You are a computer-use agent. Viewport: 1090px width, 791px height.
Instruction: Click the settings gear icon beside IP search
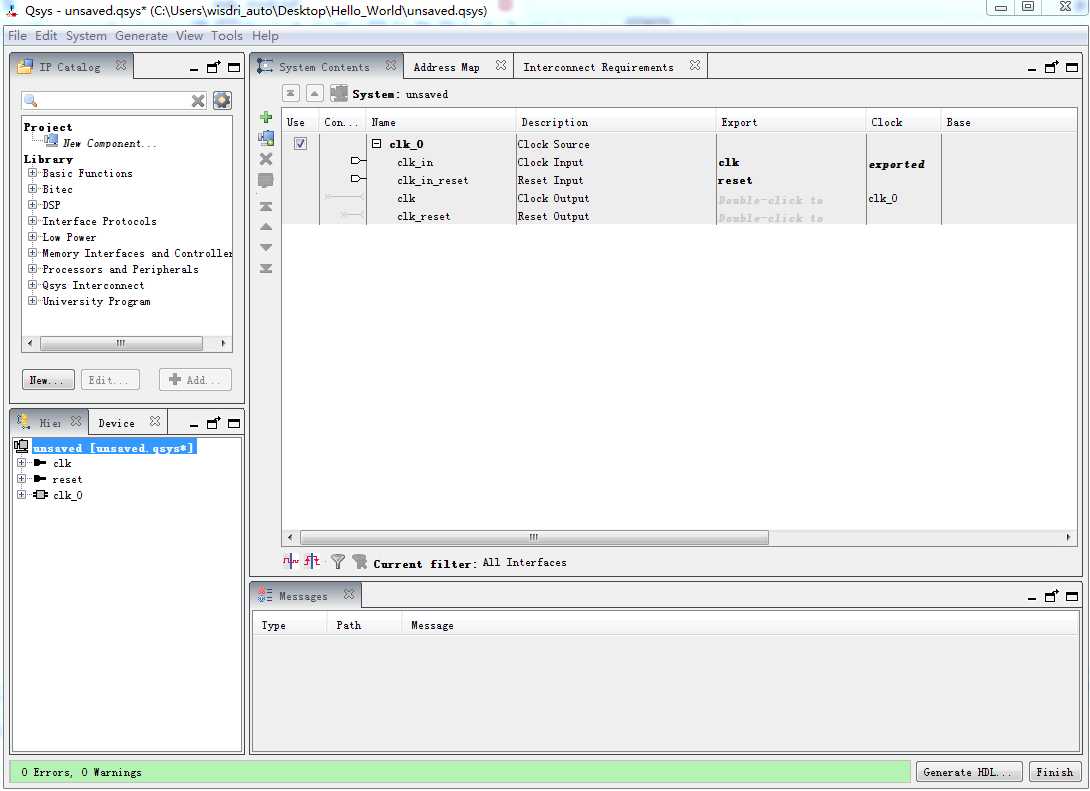222,100
